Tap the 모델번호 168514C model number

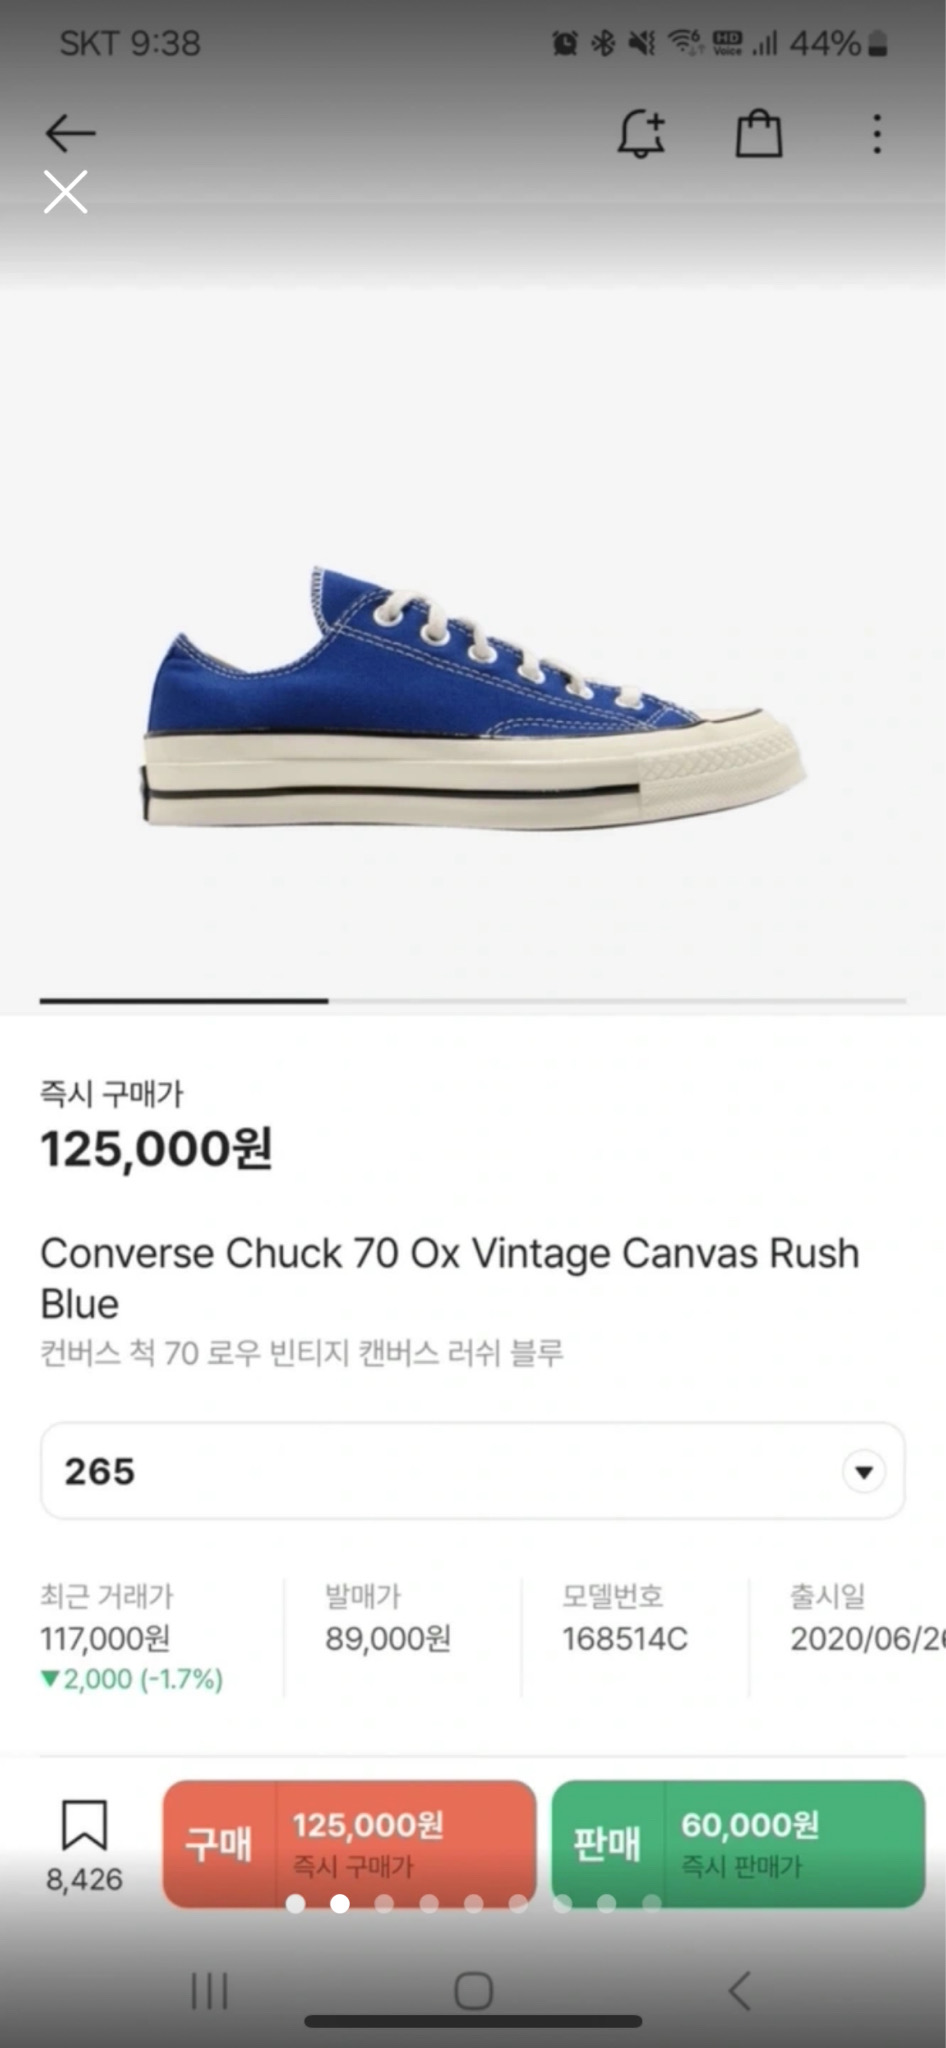[x=624, y=1637]
